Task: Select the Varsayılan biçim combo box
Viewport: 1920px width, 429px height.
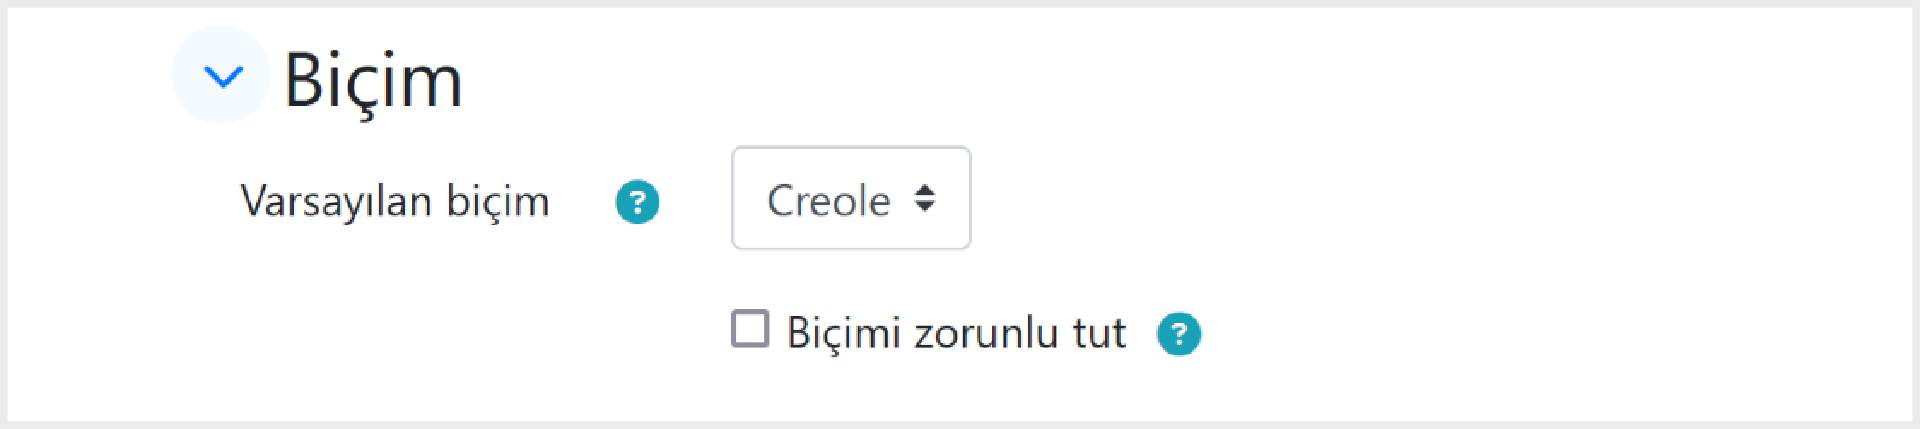Action: point(851,198)
